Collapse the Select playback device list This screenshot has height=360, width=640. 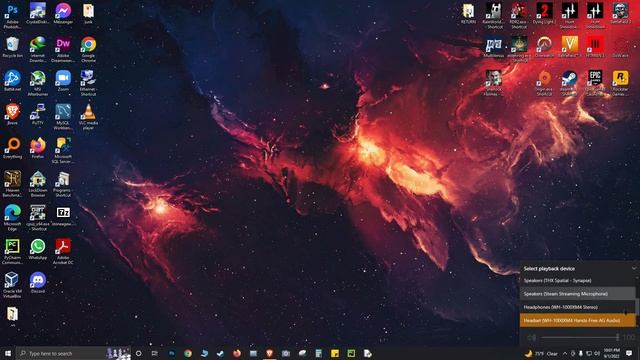tap(634, 269)
